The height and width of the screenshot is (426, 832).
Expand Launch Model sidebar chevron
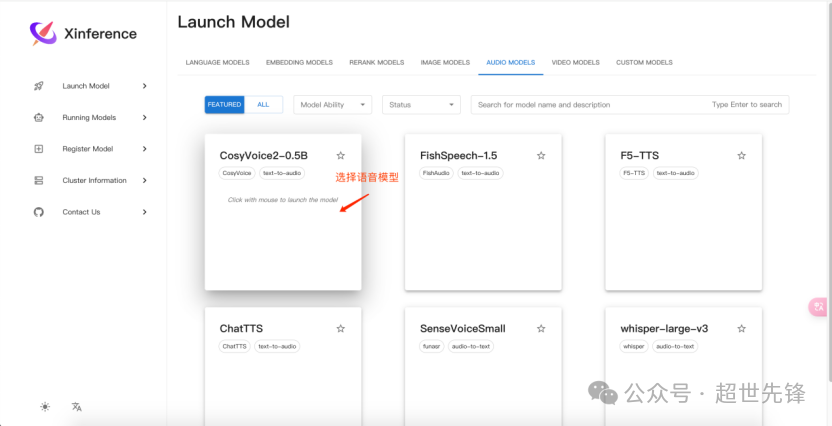tap(144, 86)
